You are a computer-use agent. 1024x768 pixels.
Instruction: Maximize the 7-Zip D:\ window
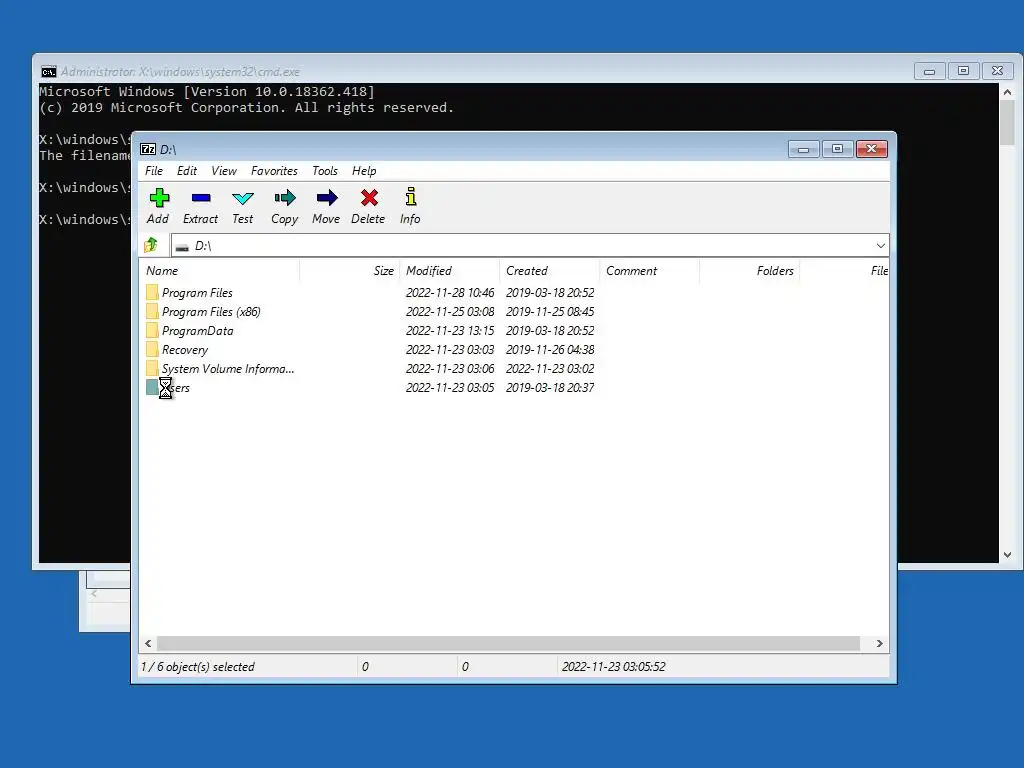[837, 150]
